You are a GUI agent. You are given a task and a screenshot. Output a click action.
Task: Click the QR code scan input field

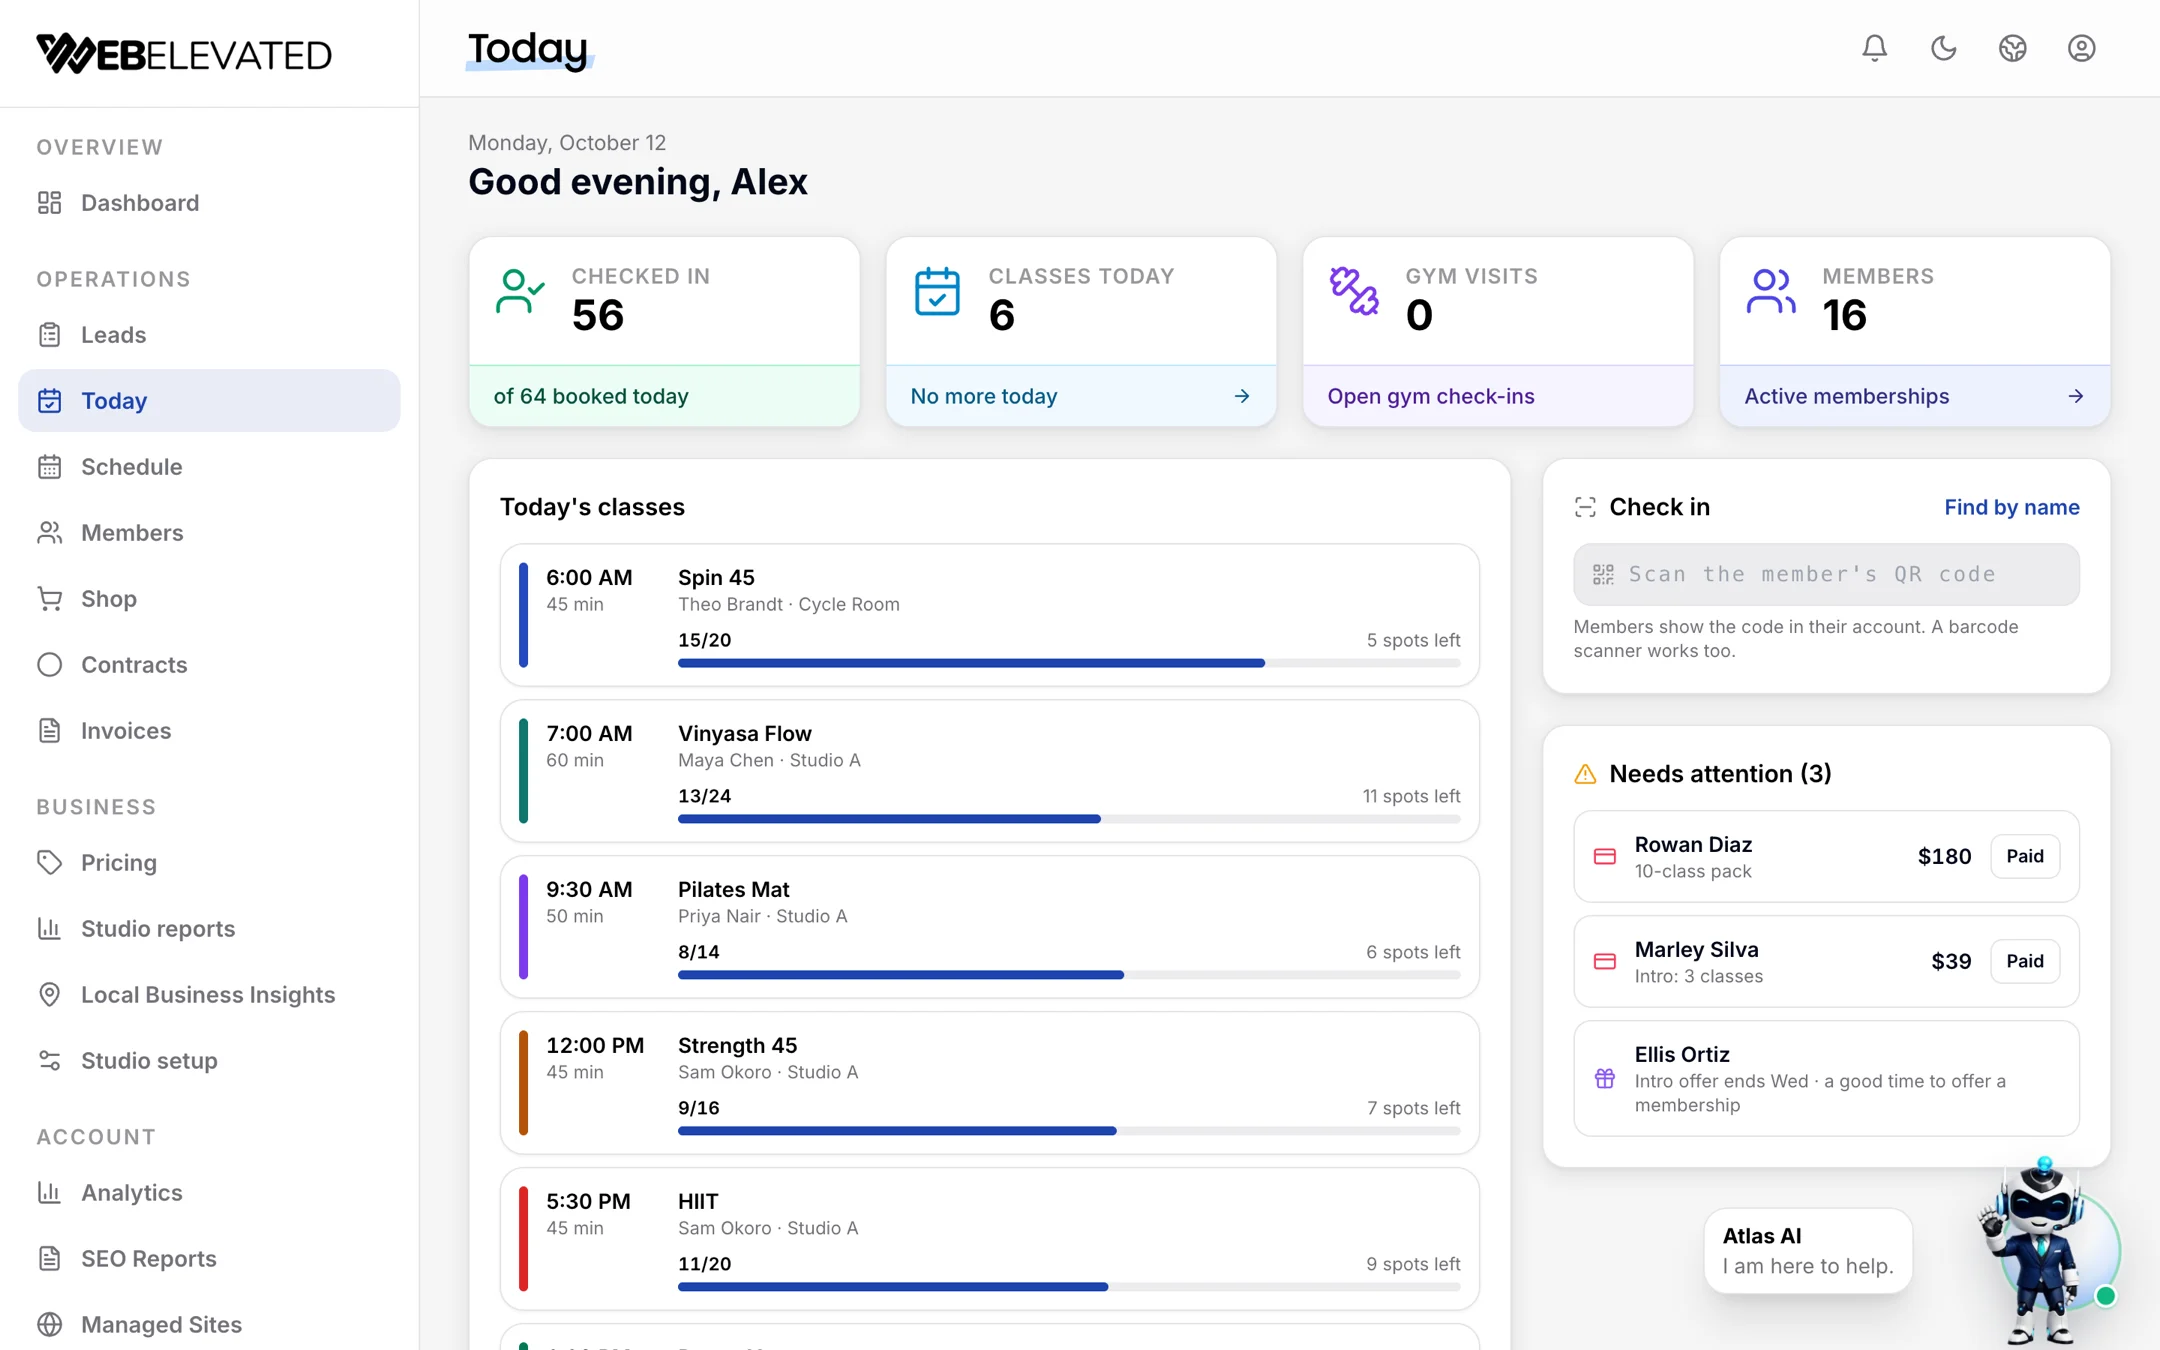pos(1826,574)
